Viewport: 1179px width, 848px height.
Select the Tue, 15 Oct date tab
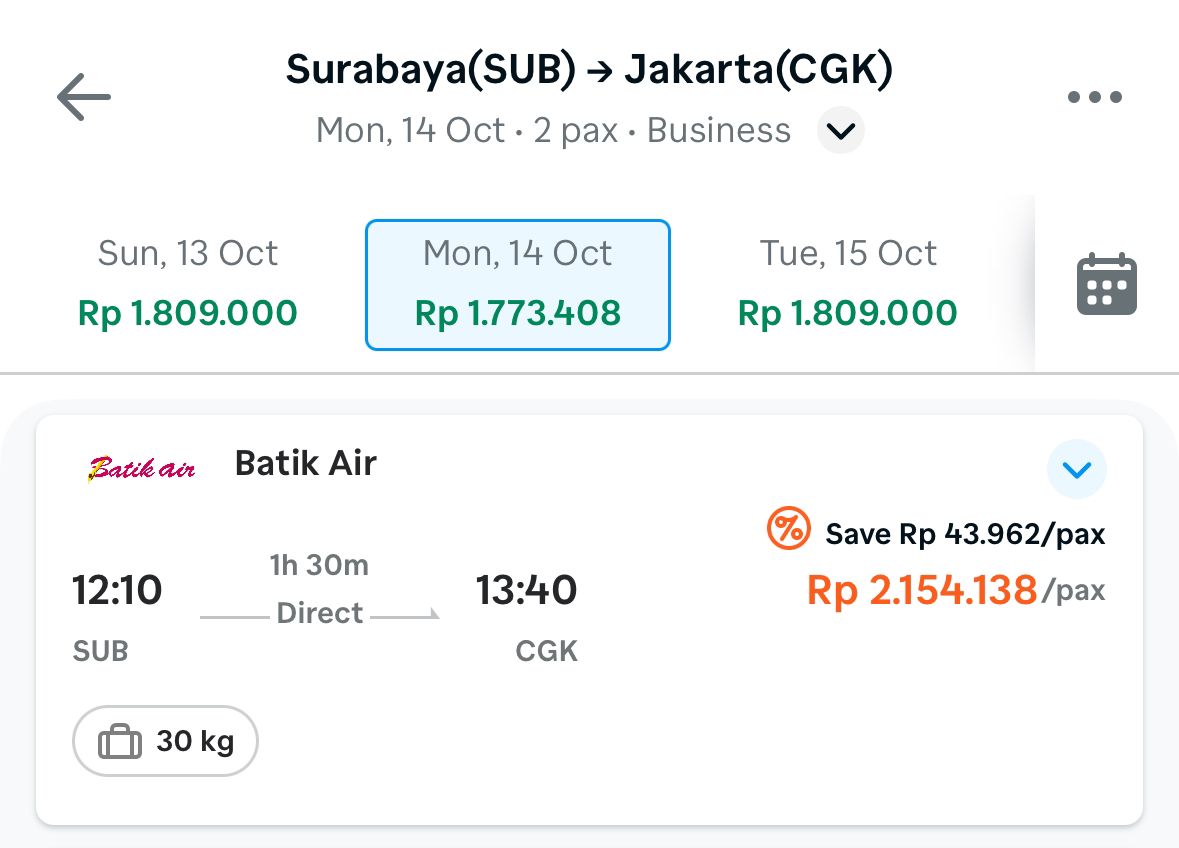tap(848, 284)
